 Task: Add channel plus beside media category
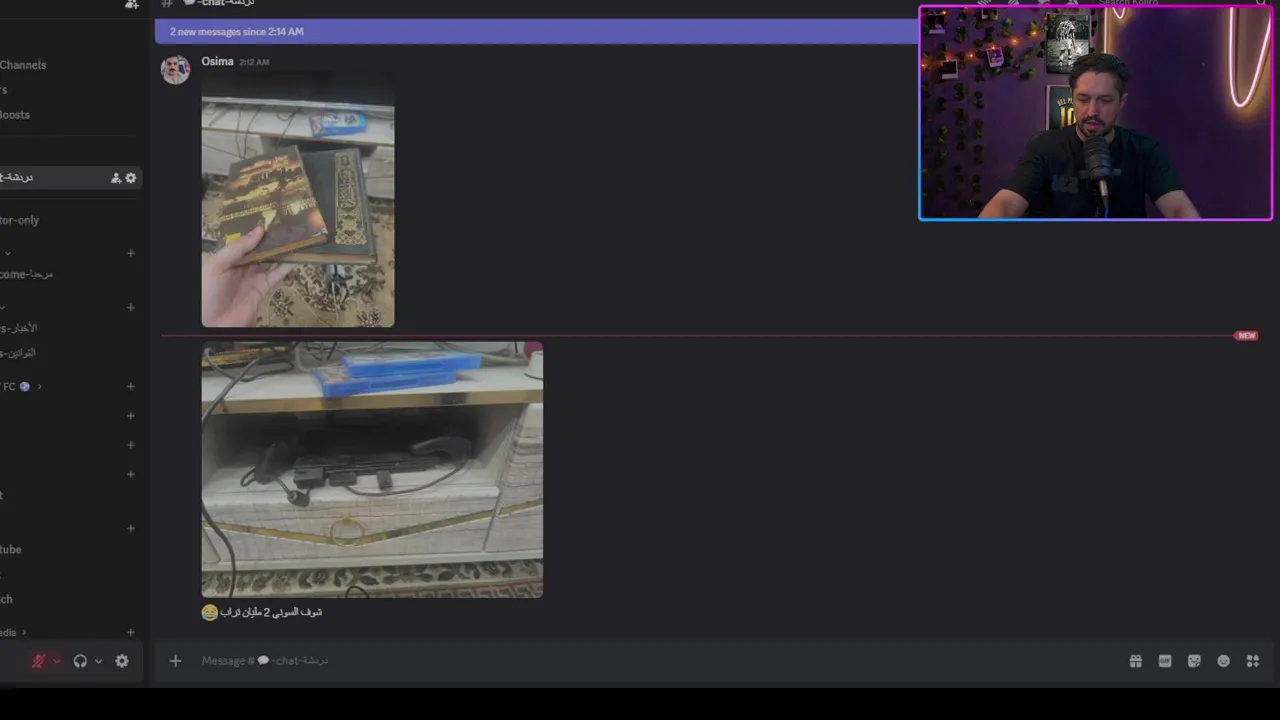[x=130, y=633]
